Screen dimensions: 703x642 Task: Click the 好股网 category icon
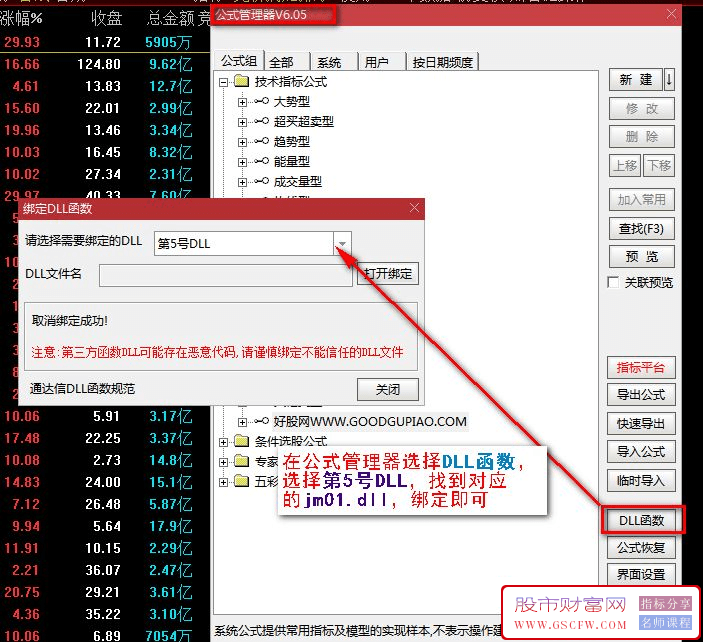(x=261, y=421)
